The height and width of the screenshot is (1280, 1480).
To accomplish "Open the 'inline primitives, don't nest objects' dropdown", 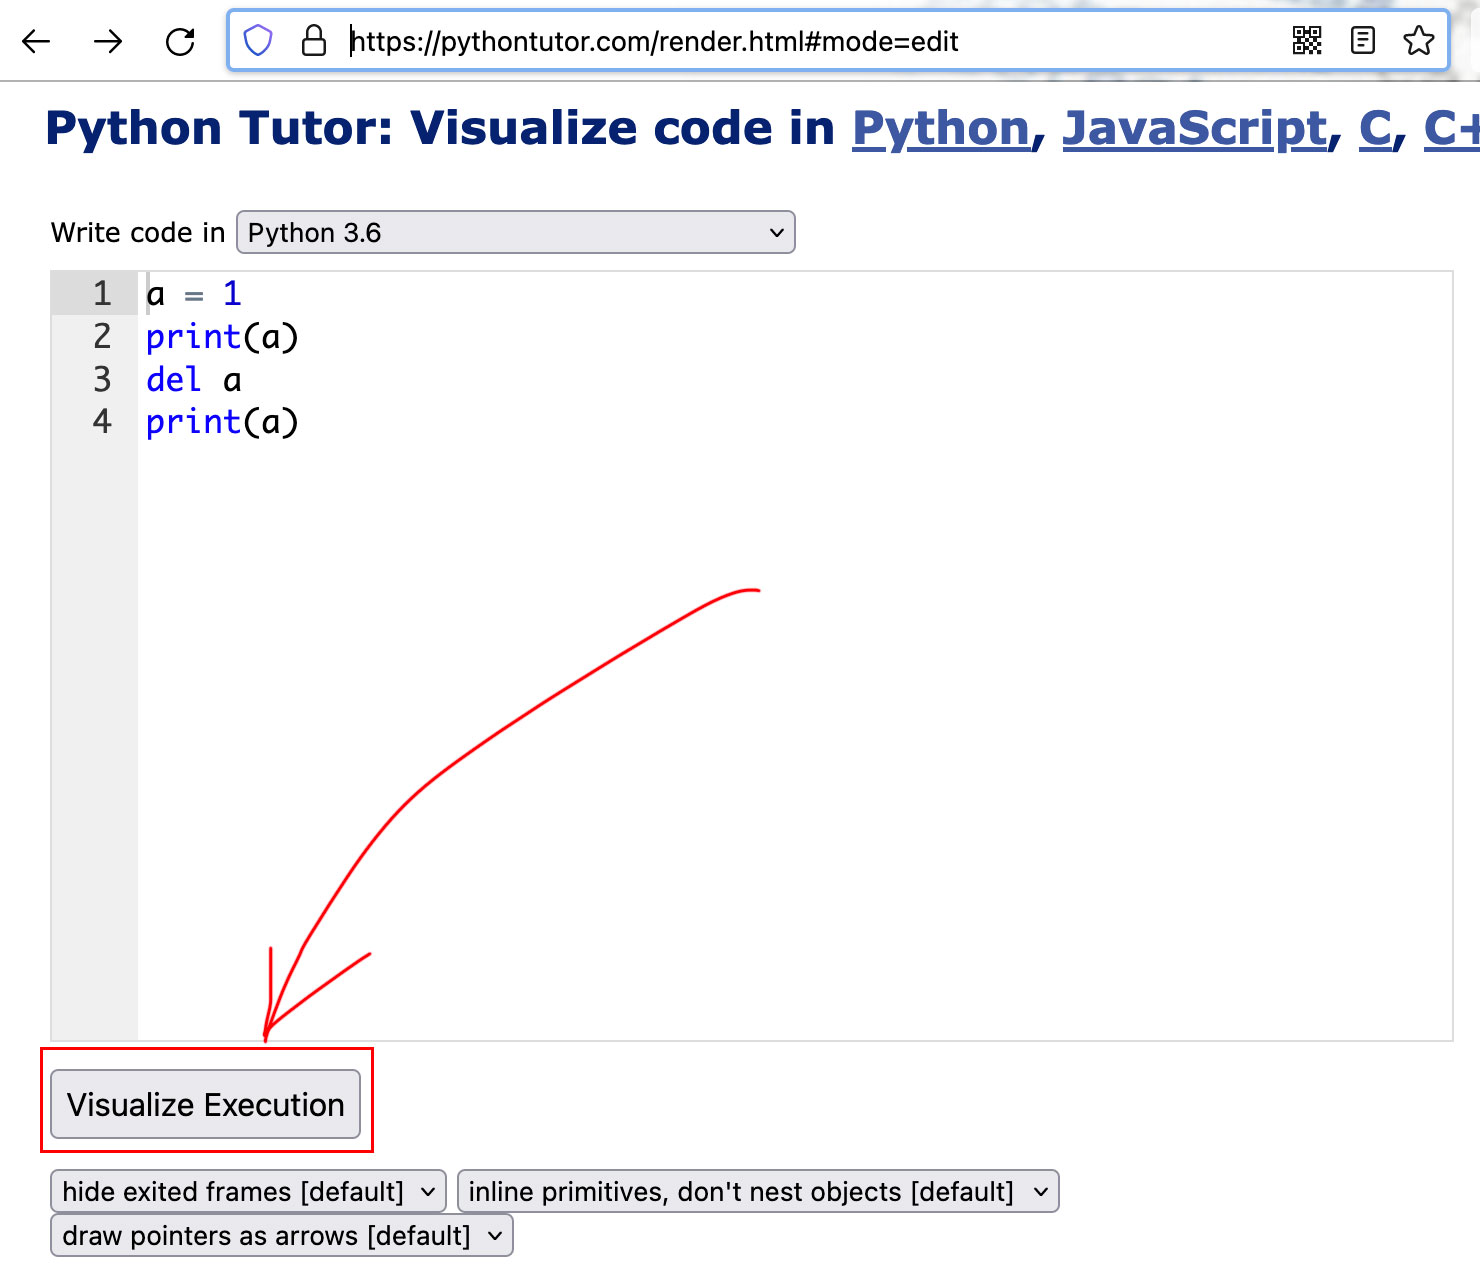I will 758,1191.
